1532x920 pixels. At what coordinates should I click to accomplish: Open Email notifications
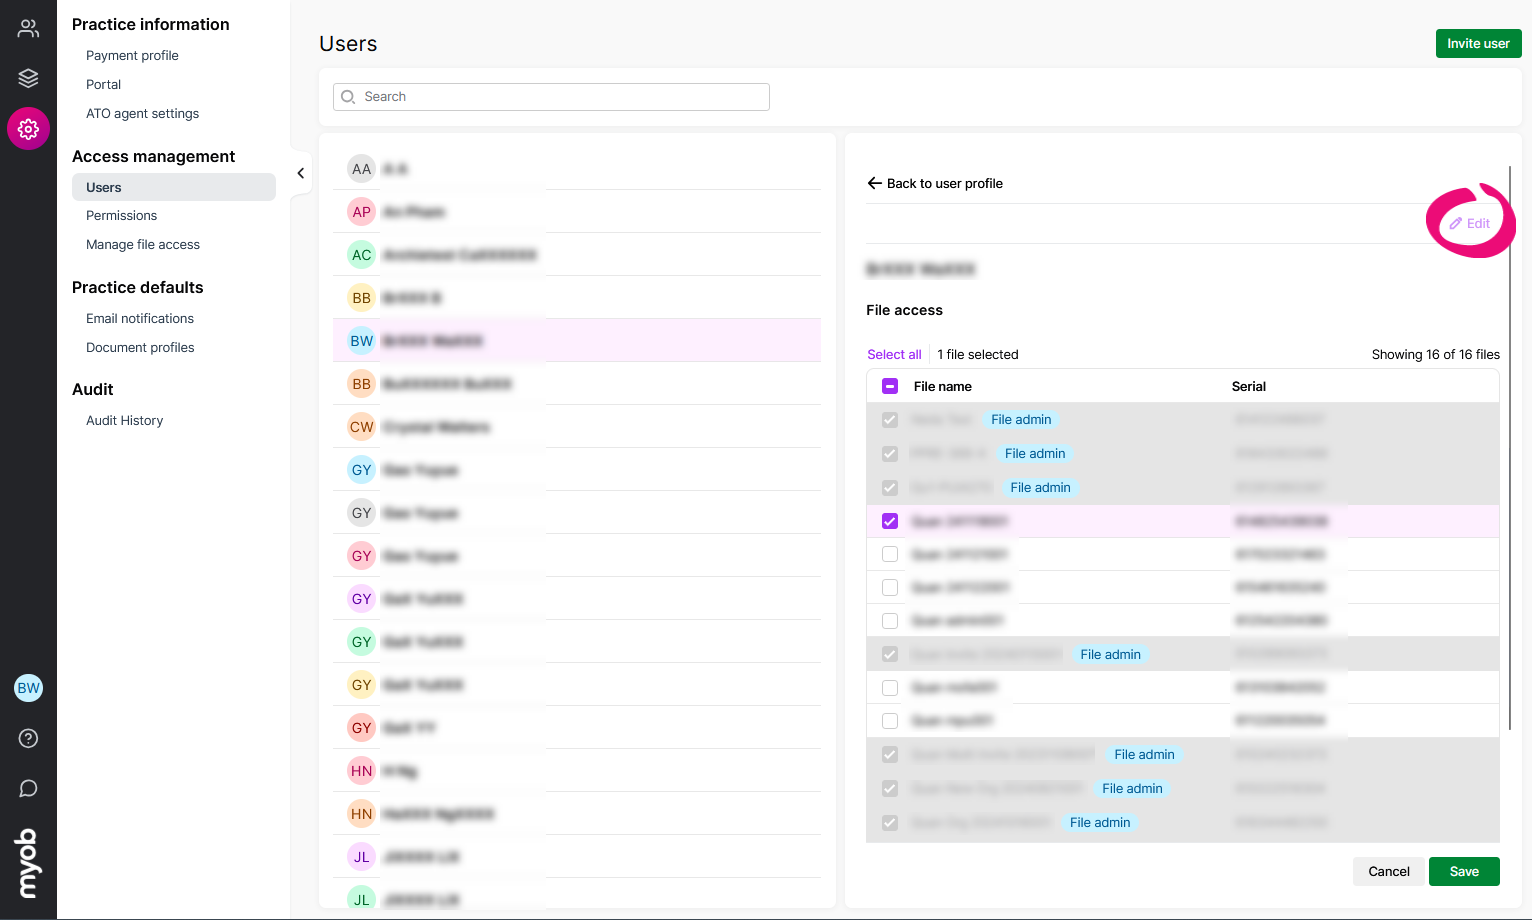(140, 319)
